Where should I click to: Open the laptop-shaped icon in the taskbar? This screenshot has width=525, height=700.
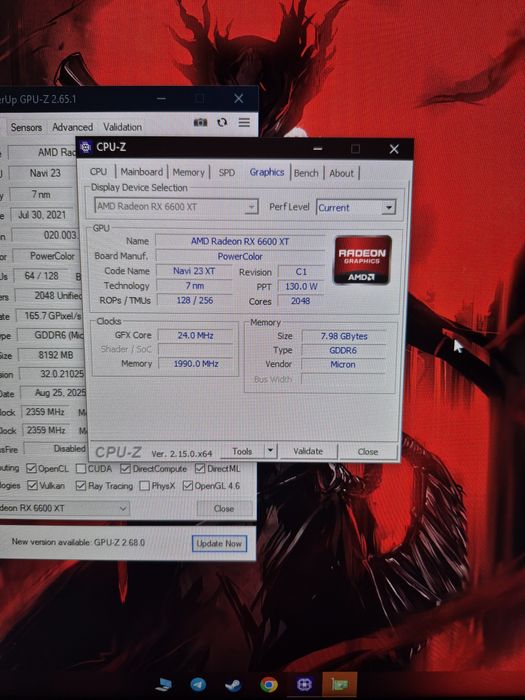point(163,685)
